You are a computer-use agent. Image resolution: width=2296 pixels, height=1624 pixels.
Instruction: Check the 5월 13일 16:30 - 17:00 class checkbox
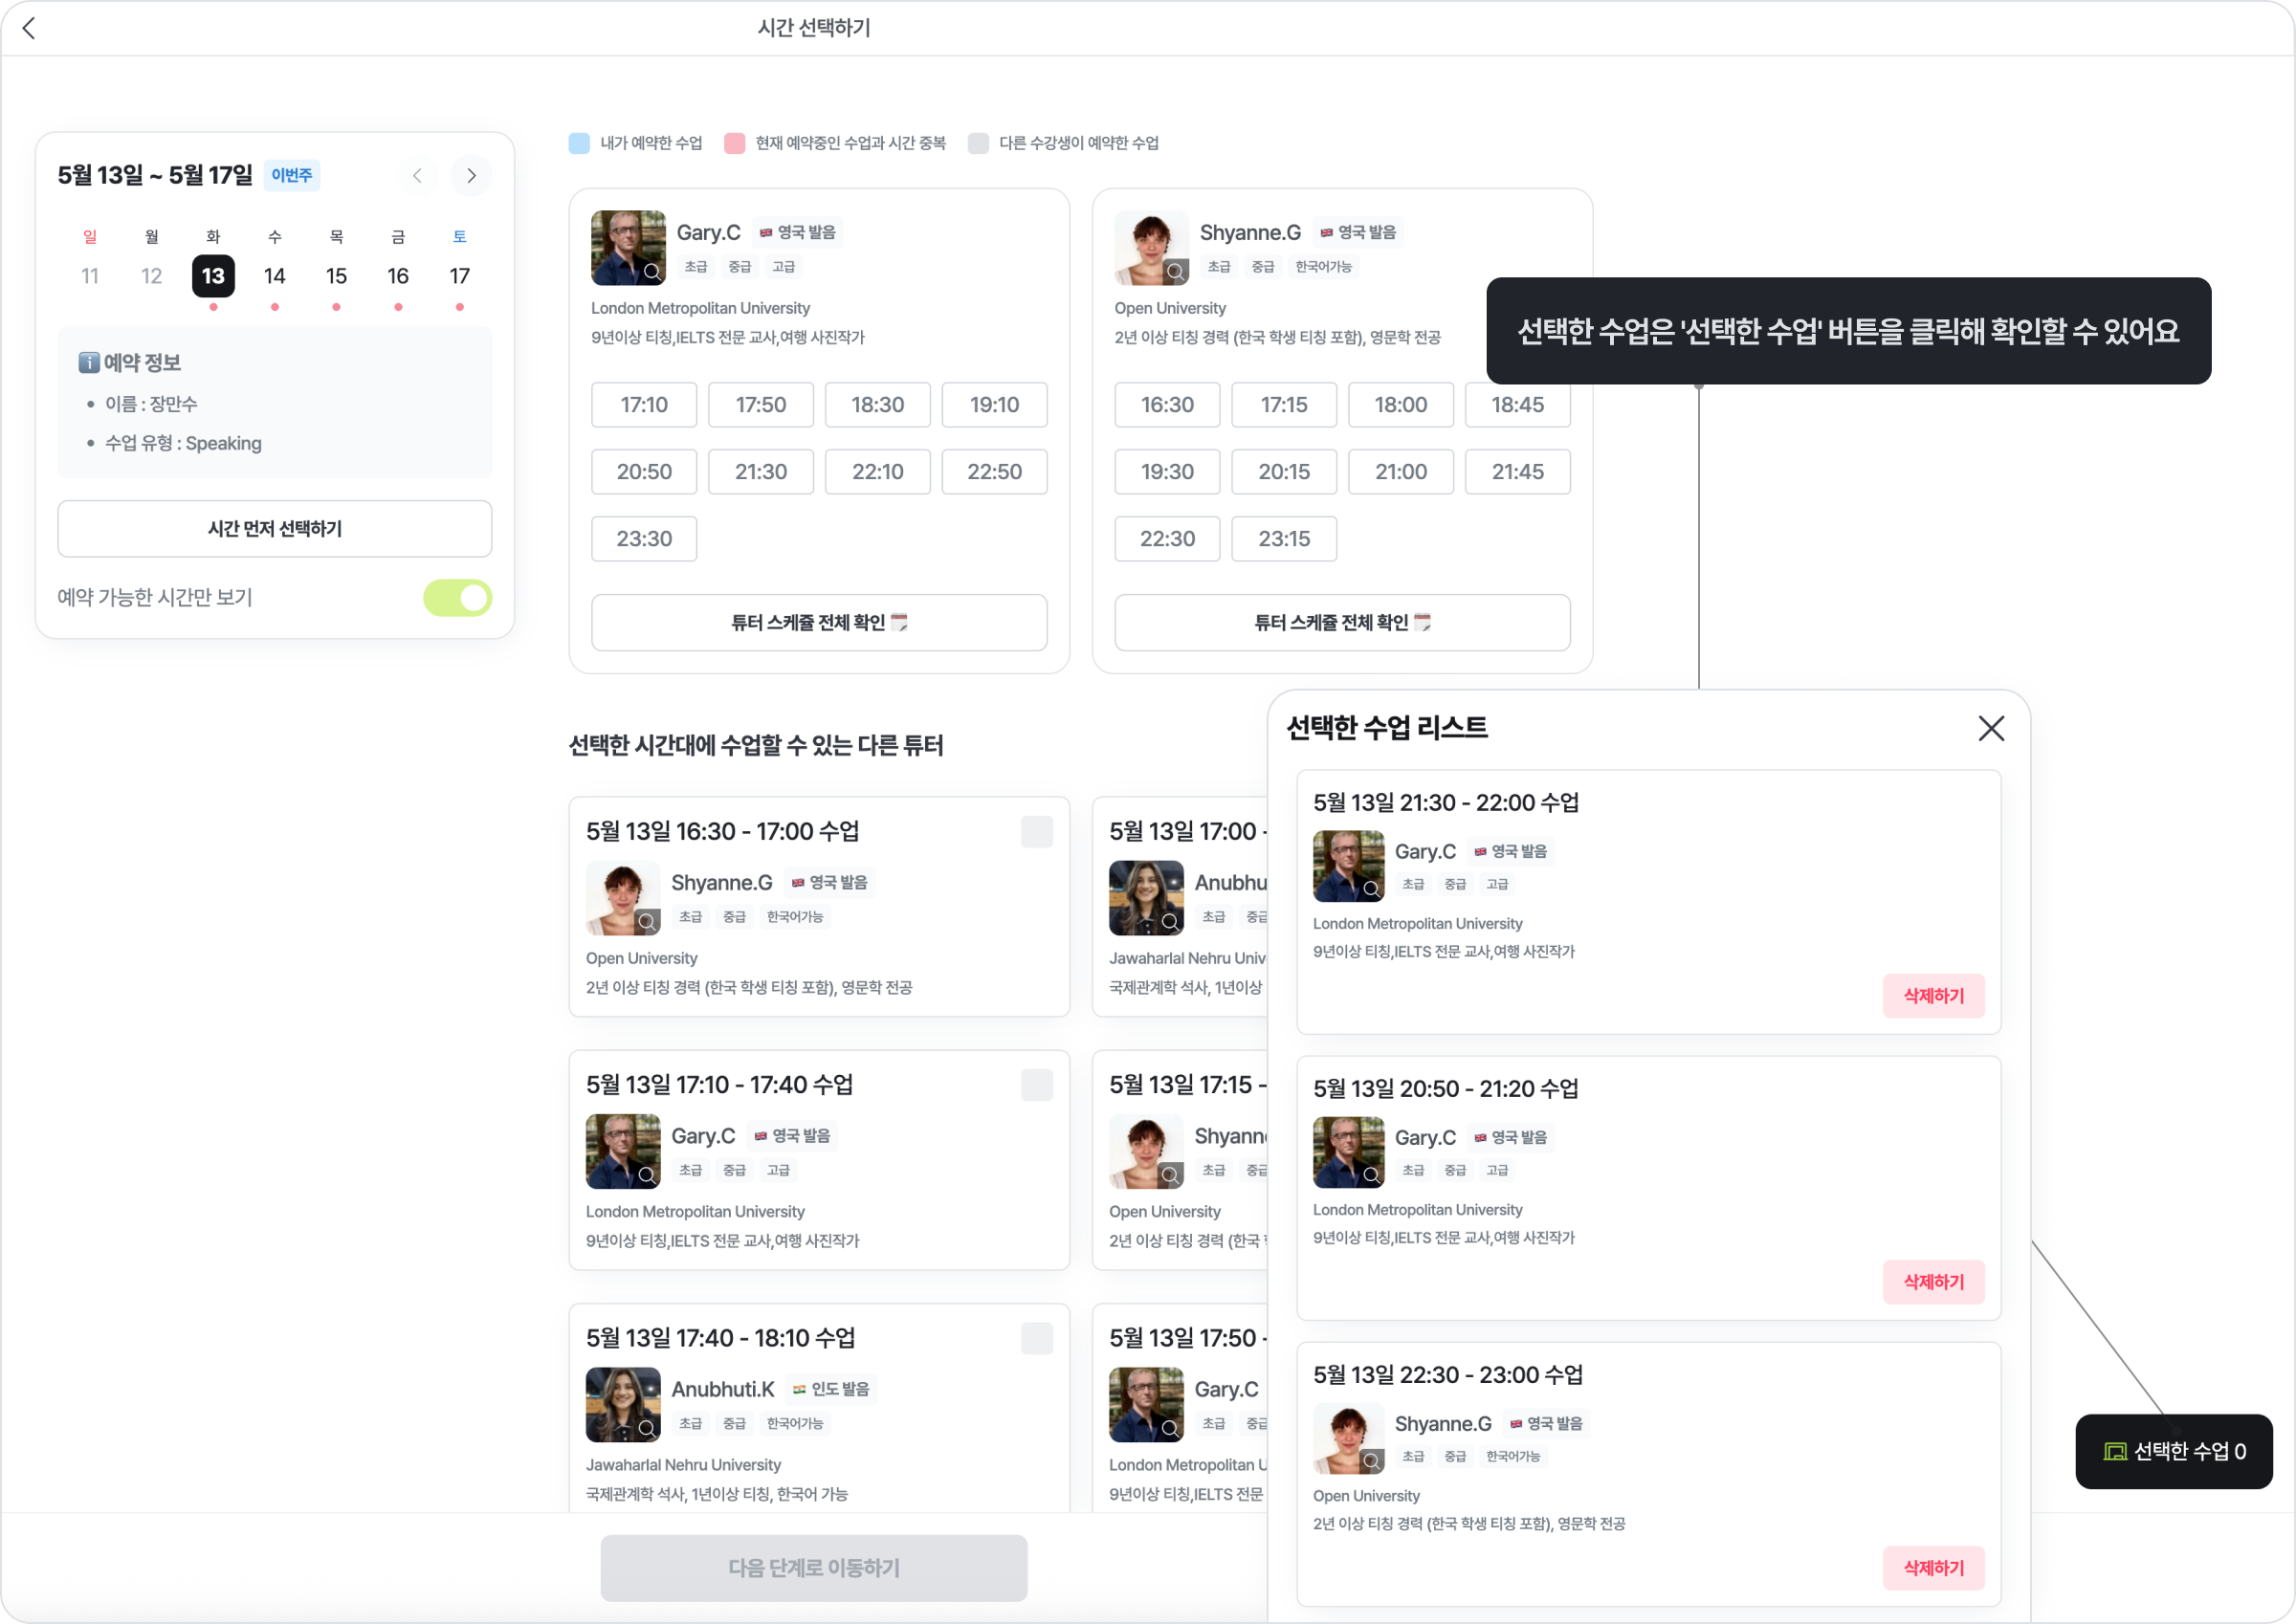(x=1036, y=832)
